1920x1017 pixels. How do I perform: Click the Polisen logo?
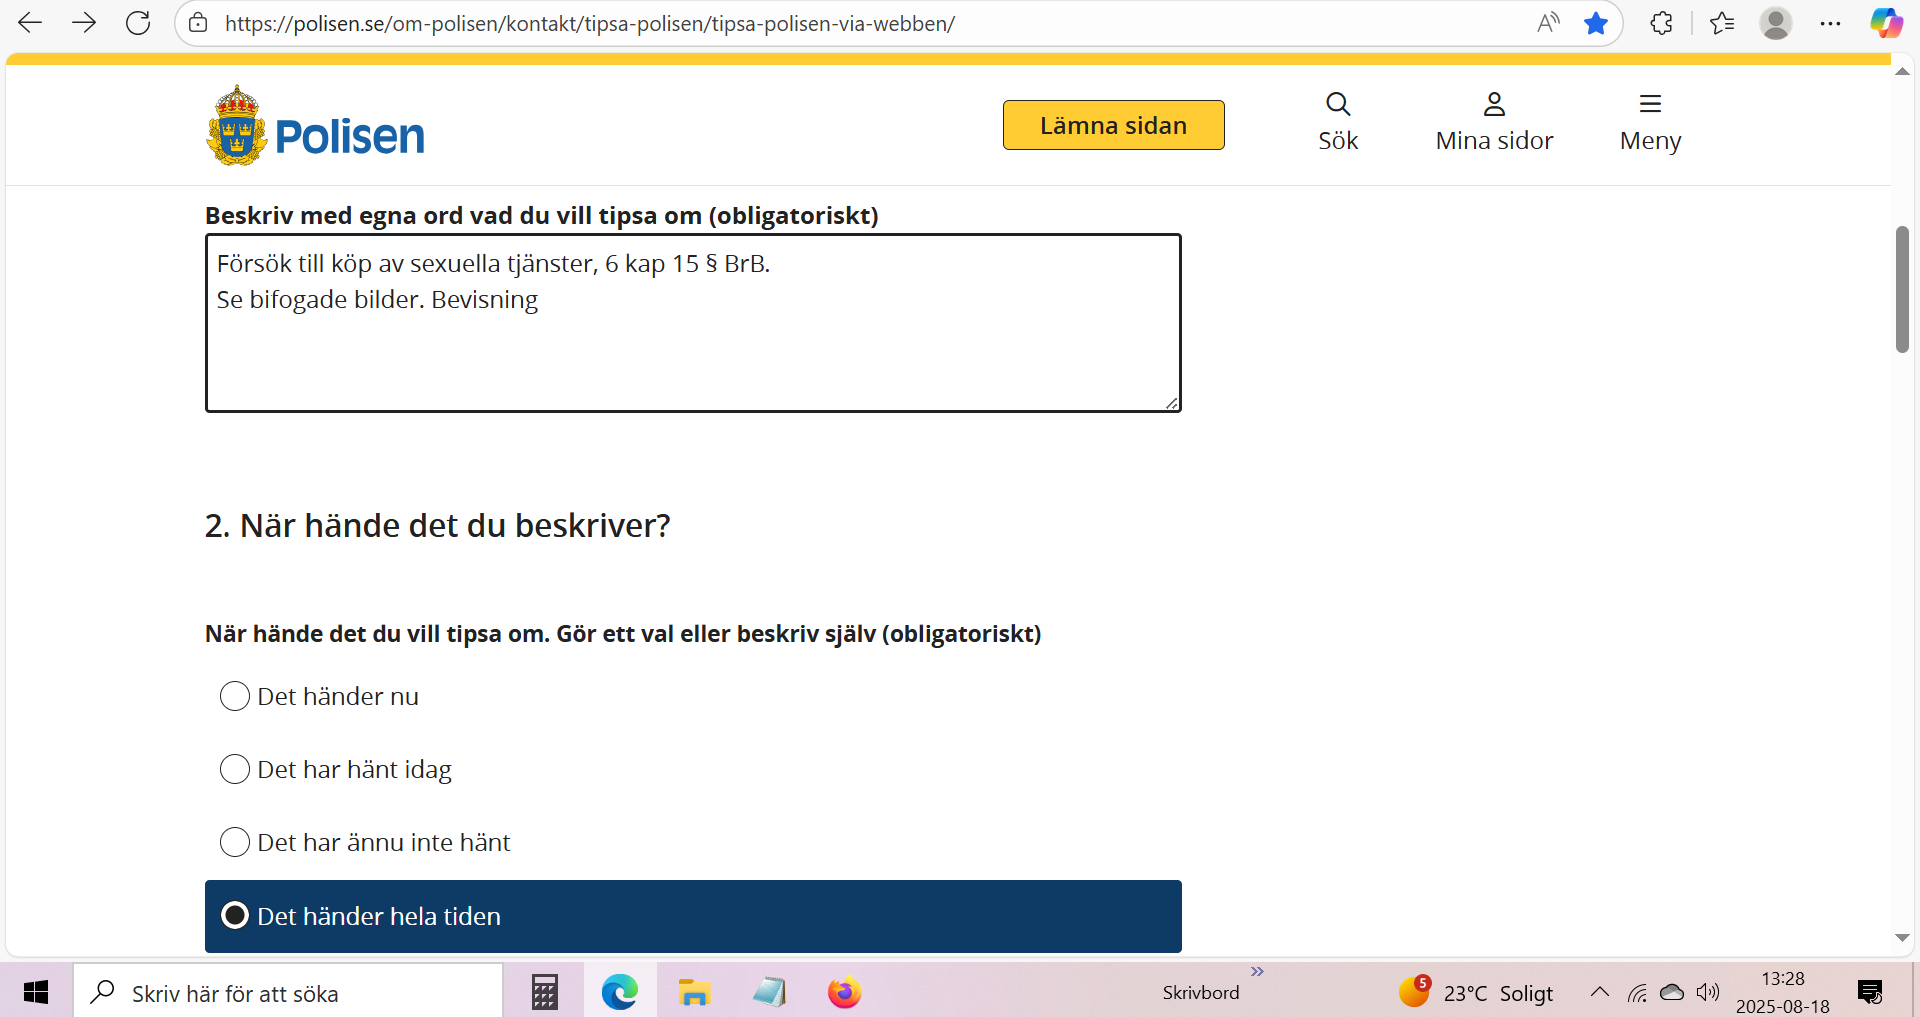(x=315, y=127)
